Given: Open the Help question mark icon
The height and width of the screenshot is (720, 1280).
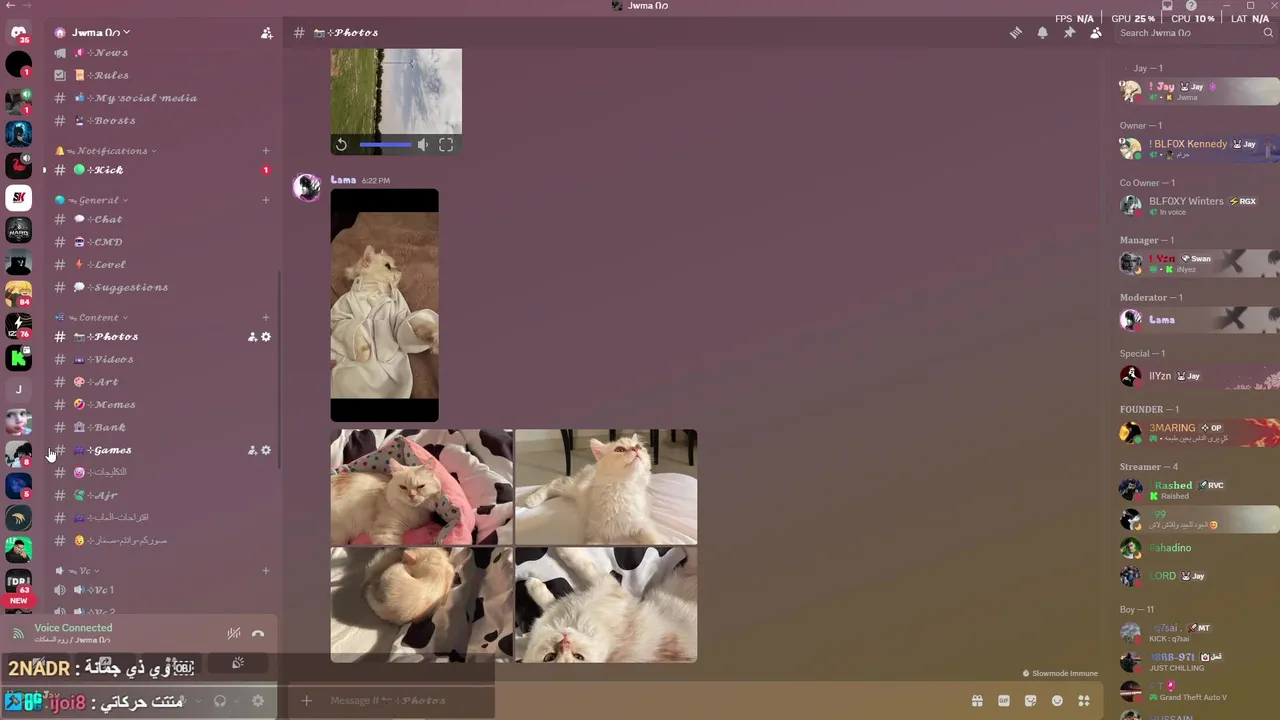Looking at the screenshot, I should [1191, 6].
